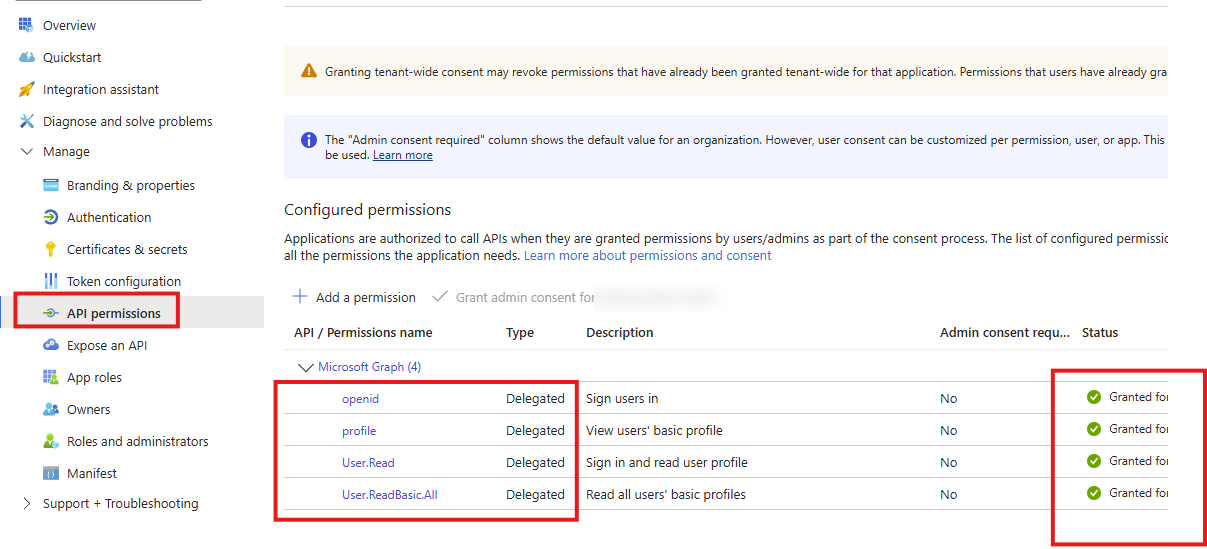Click the checkmark icon beside Grant admin consent
The width and height of the screenshot is (1207, 549).
coord(440,297)
